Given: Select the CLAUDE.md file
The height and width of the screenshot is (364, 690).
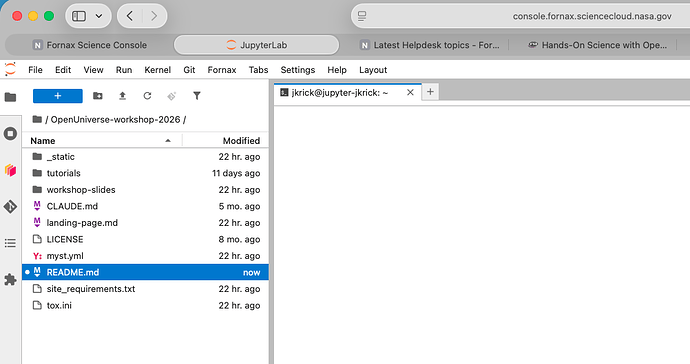Looking at the screenshot, I should click(145, 206).
